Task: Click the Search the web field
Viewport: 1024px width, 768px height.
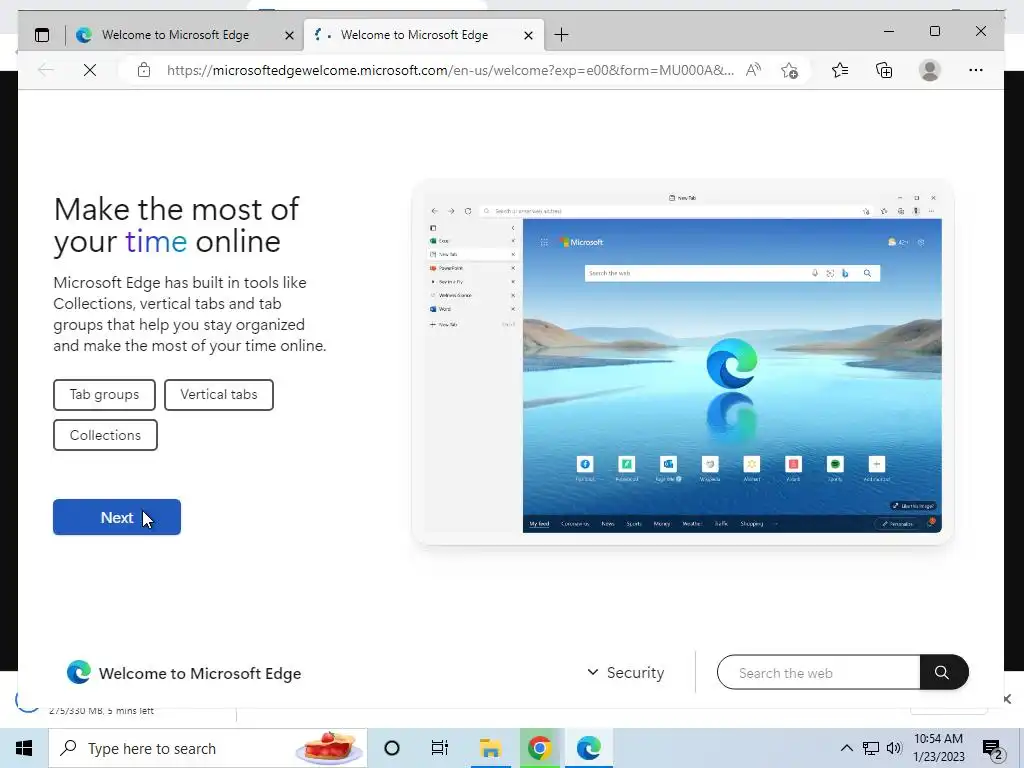Action: click(818, 673)
